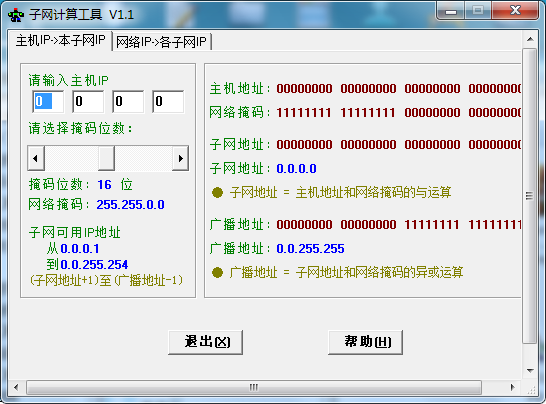Click vertical scrollbar up arrow
Viewport: 546px width, 404px height.
[x=530, y=39]
